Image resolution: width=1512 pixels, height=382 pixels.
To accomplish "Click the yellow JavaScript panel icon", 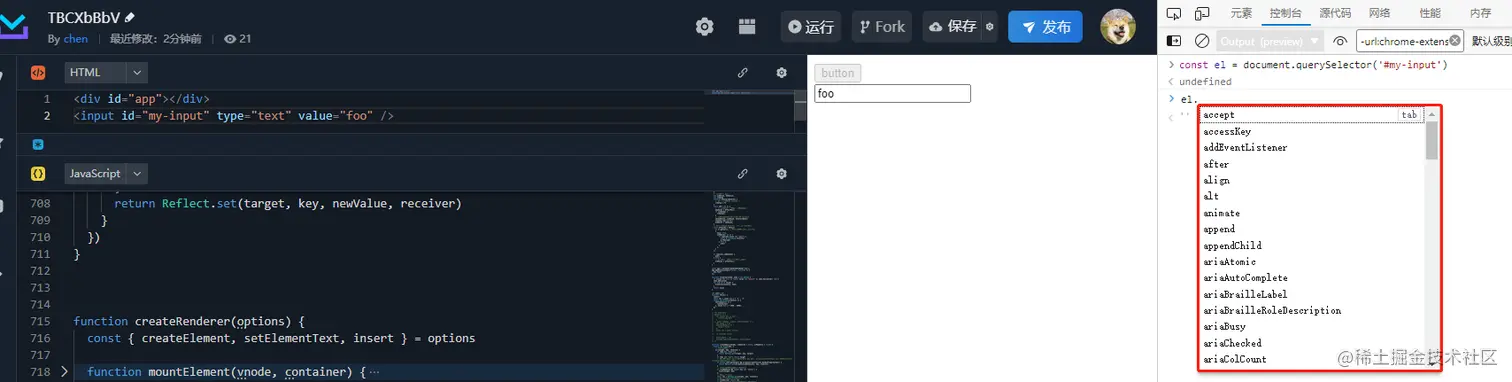I will pos(38,173).
